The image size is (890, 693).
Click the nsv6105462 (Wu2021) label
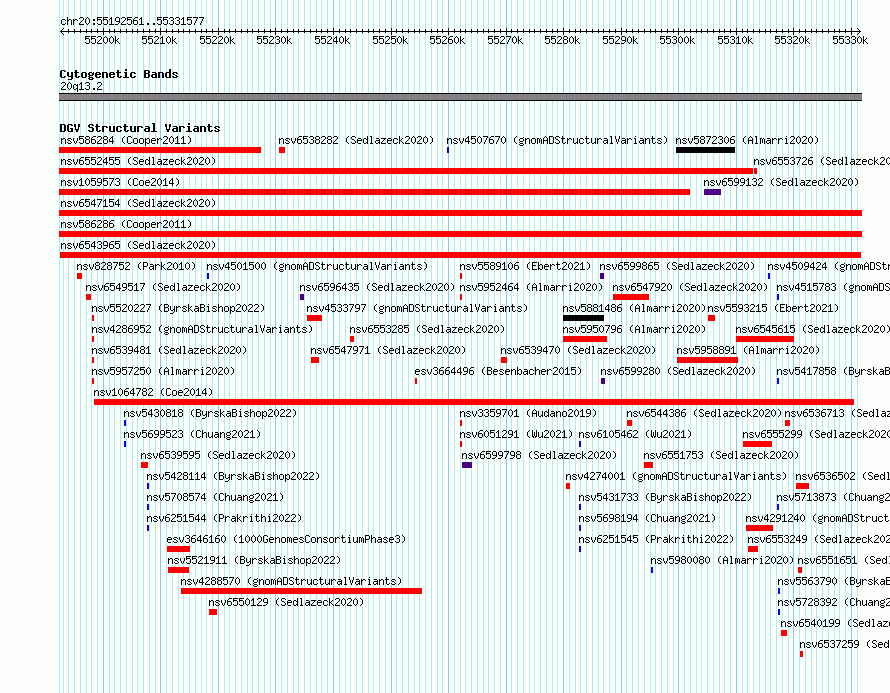635,434
